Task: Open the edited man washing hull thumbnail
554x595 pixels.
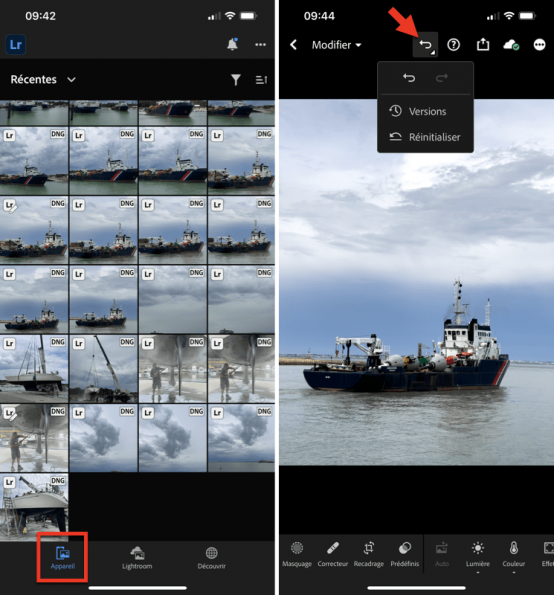Action: (x=34, y=438)
